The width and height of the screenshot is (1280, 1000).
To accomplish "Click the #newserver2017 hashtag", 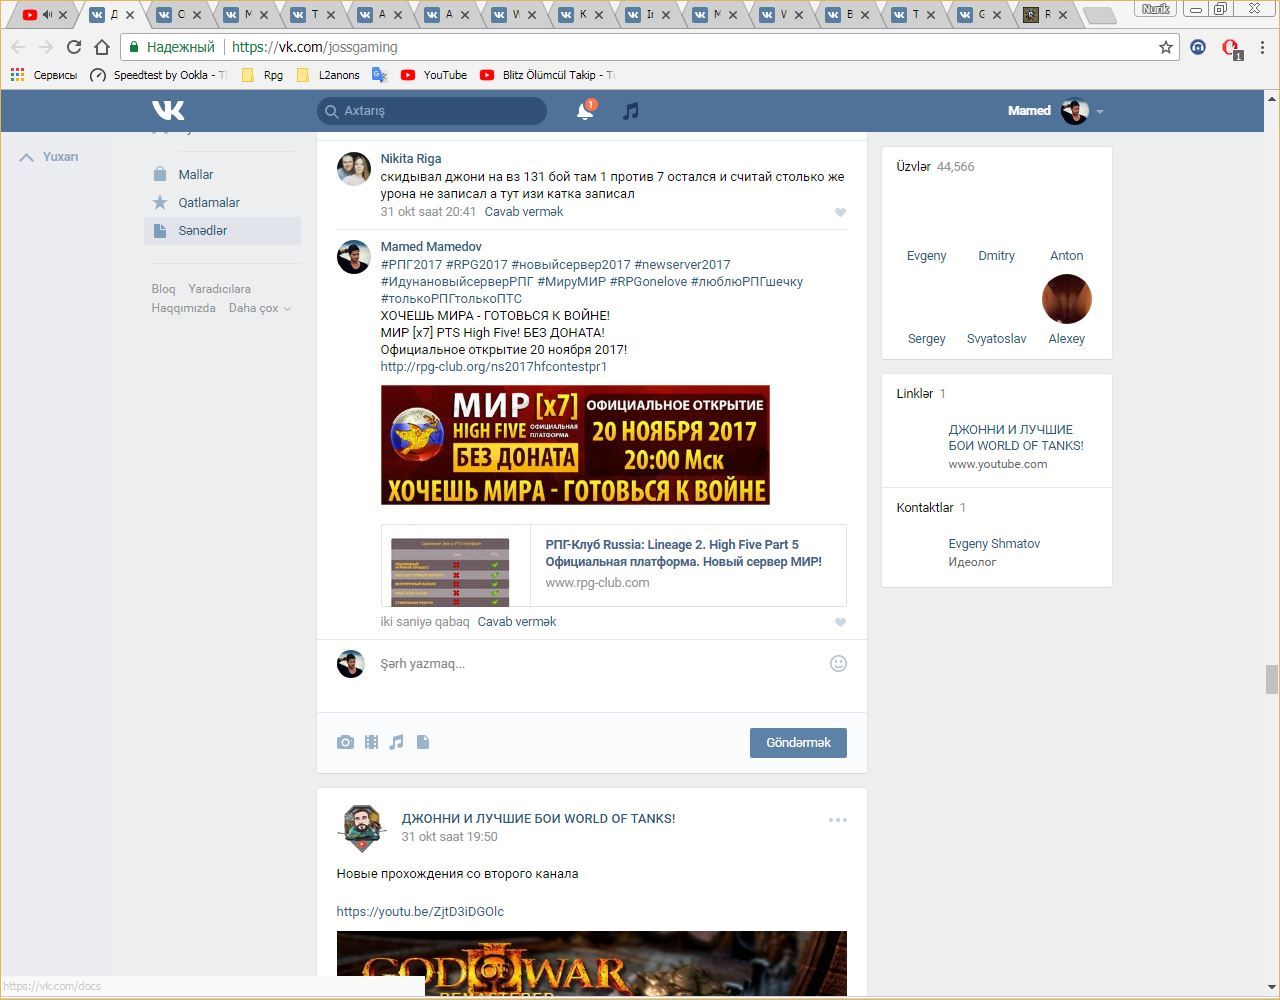I will [682, 265].
